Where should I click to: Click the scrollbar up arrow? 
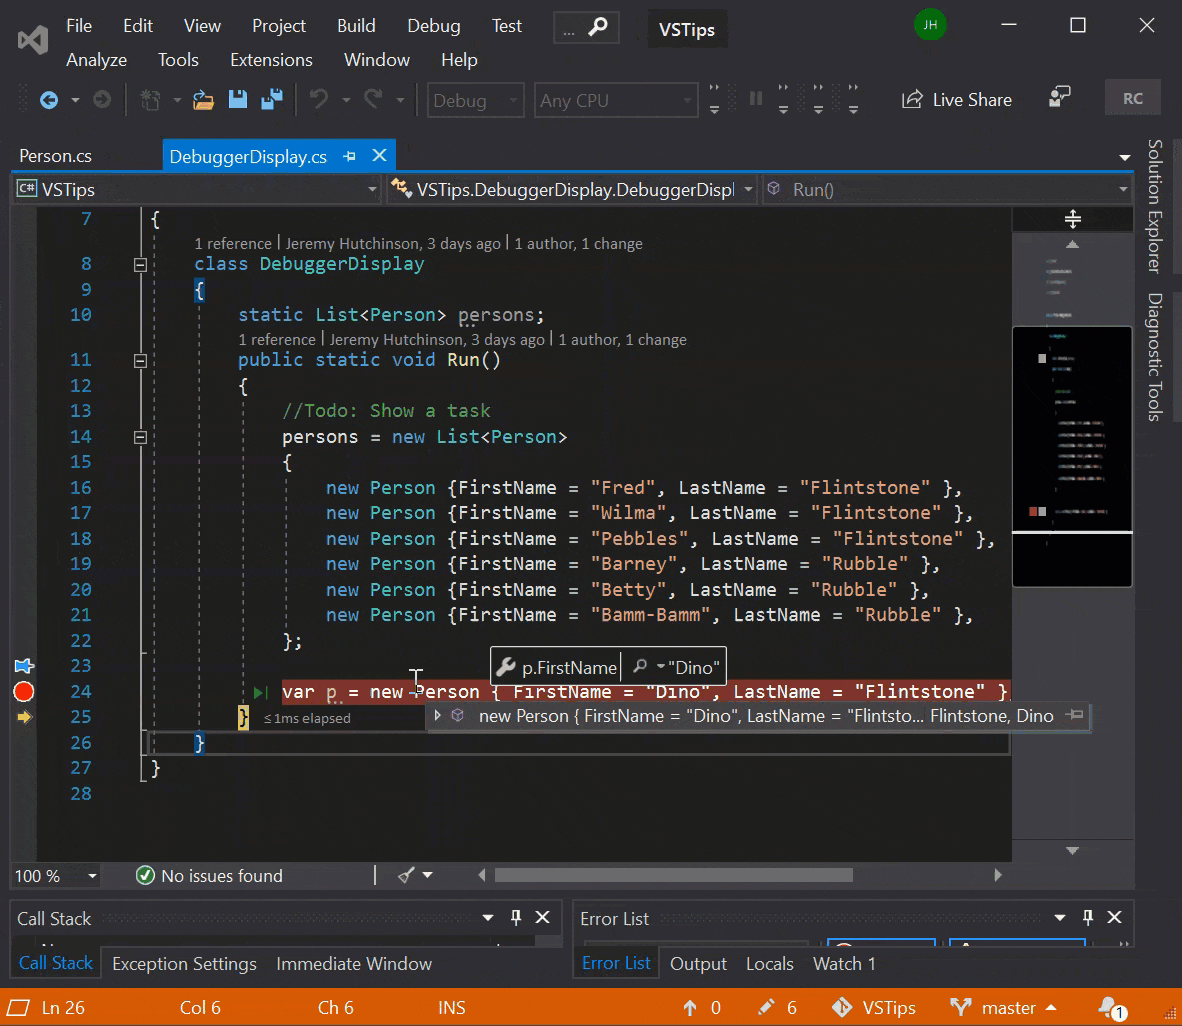coord(1072,244)
